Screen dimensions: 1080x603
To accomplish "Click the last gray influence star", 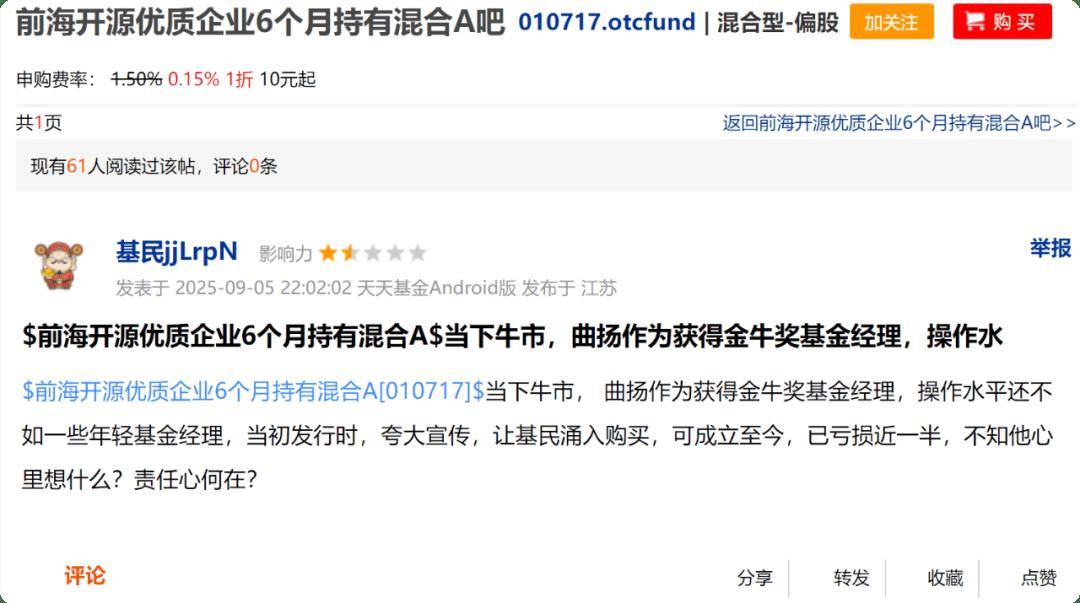I will (x=417, y=254).
